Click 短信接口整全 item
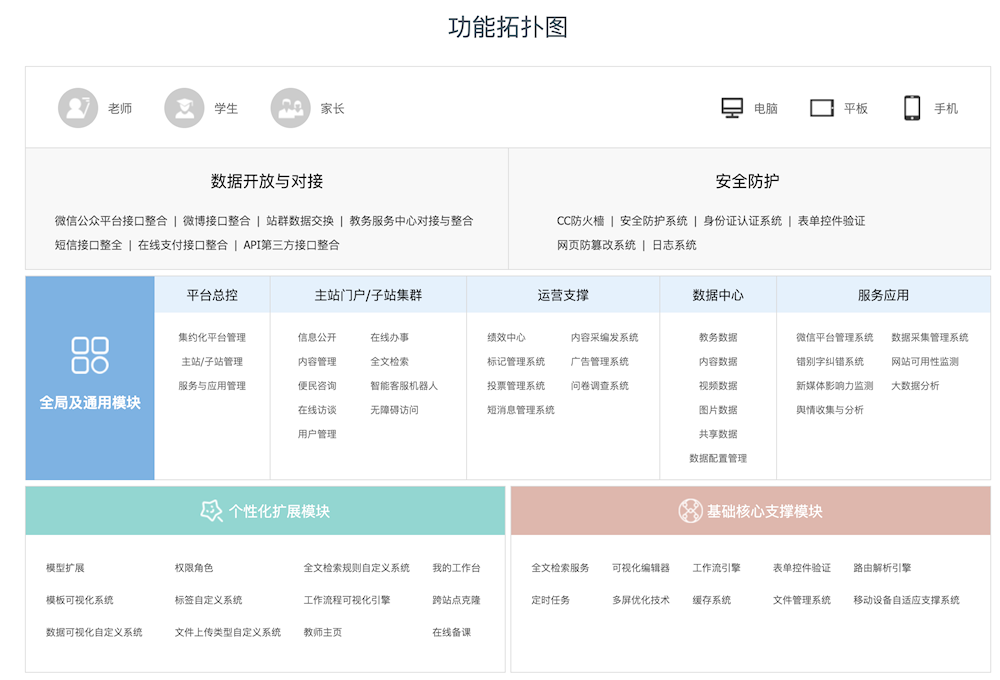 88,245
